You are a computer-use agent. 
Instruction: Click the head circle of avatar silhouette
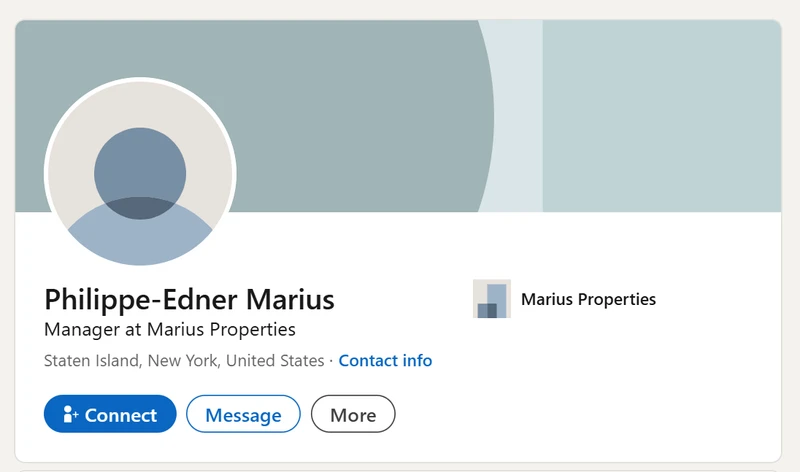[x=140, y=170]
